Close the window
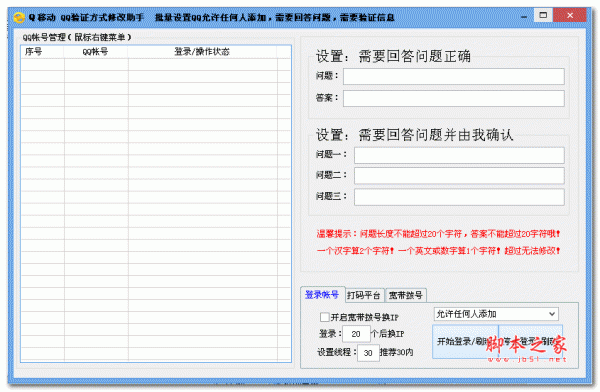The height and width of the screenshot is (392, 600). (570, 15)
